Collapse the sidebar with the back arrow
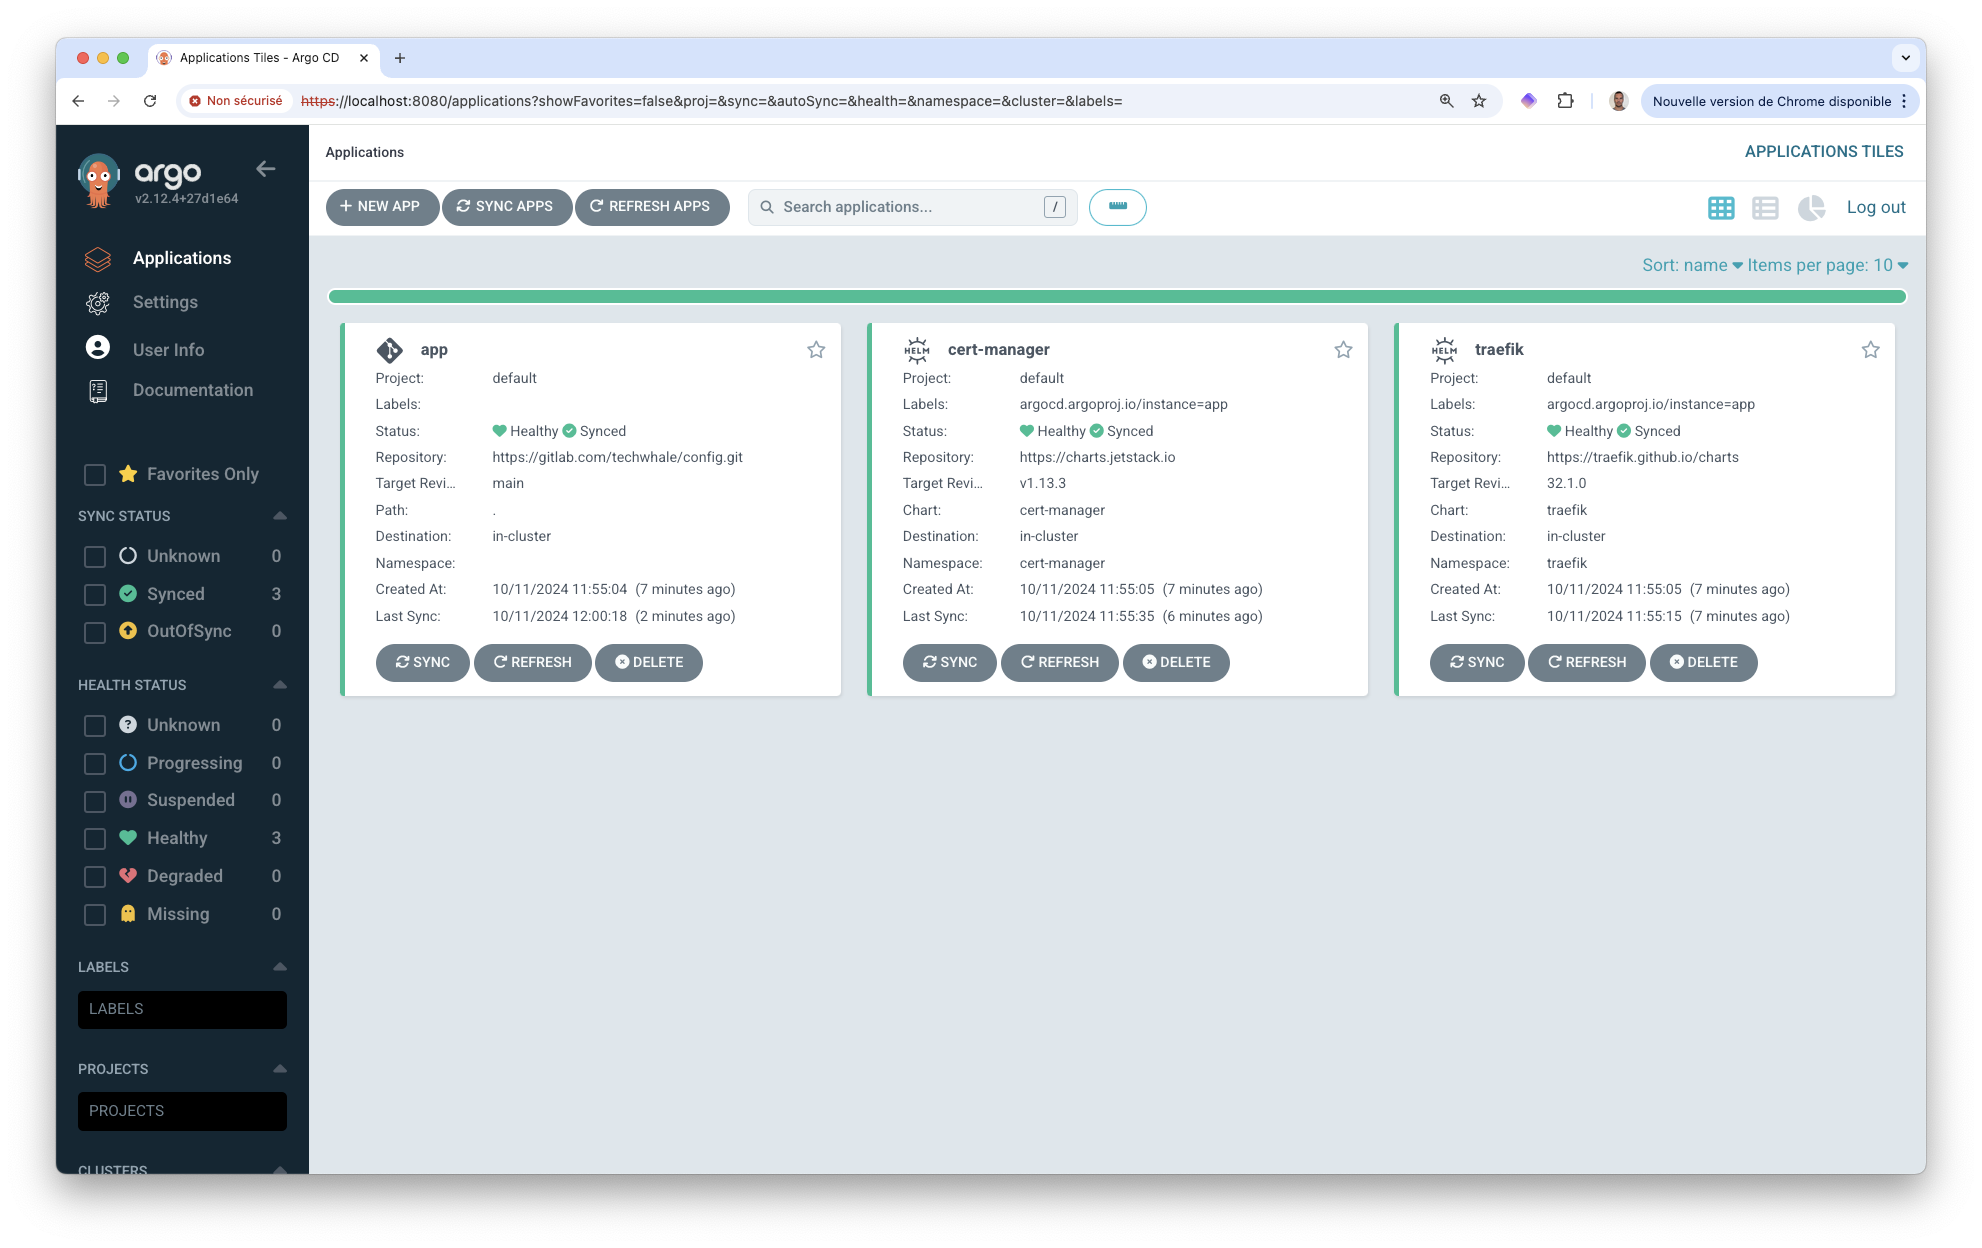This screenshot has height=1248, width=1982. point(265,169)
